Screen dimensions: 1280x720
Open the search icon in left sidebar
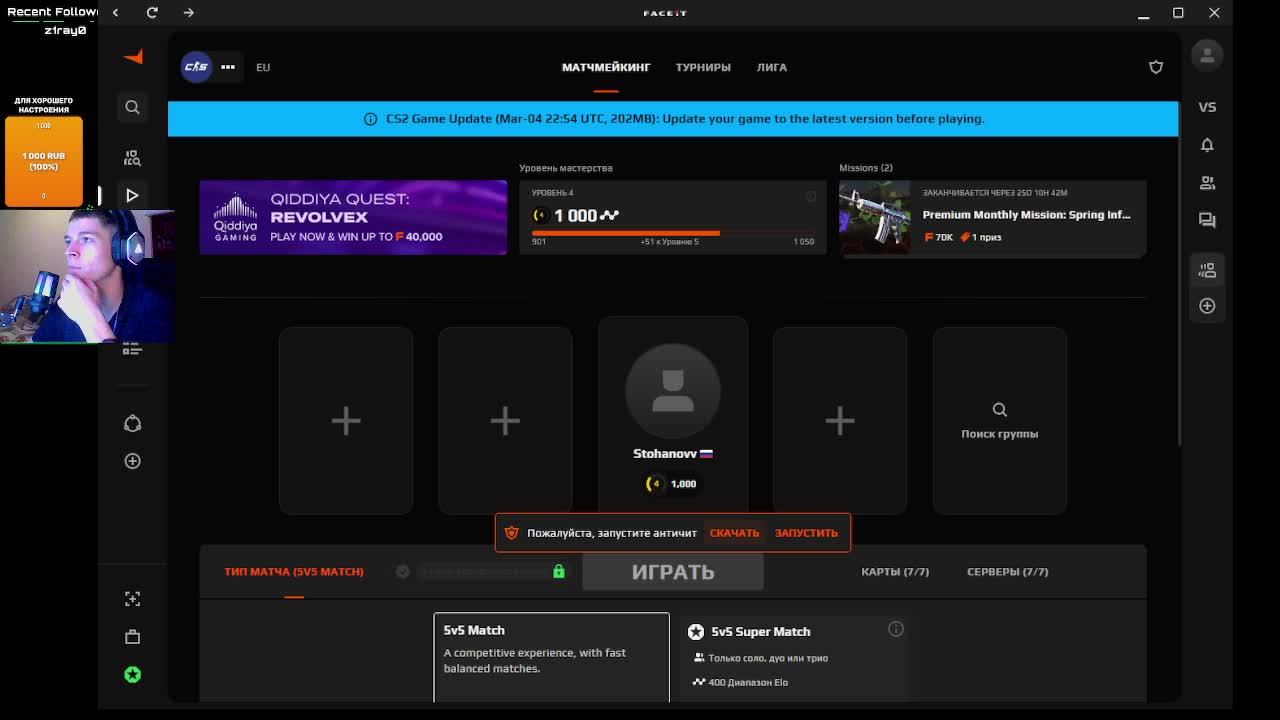(x=132, y=107)
